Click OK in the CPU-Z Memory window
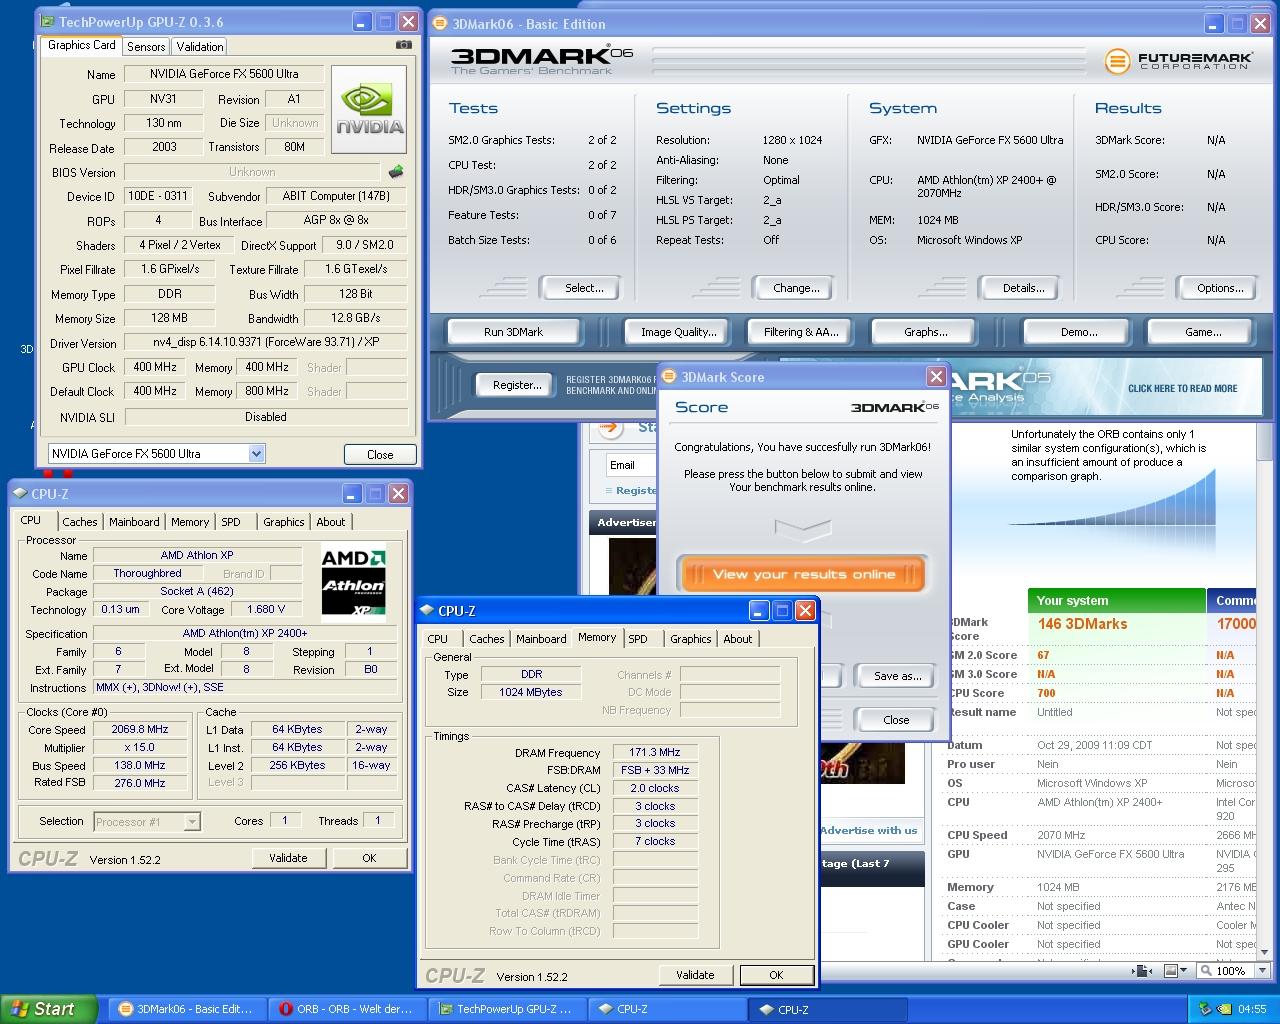This screenshot has height=1024, width=1280. pyautogui.click(x=776, y=975)
